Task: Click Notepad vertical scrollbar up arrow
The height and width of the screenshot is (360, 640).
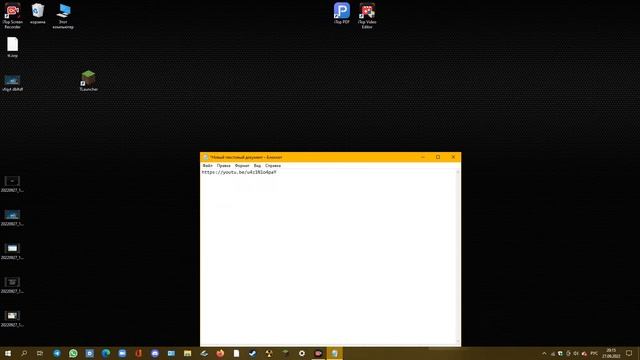Action: pyautogui.click(x=458, y=172)
